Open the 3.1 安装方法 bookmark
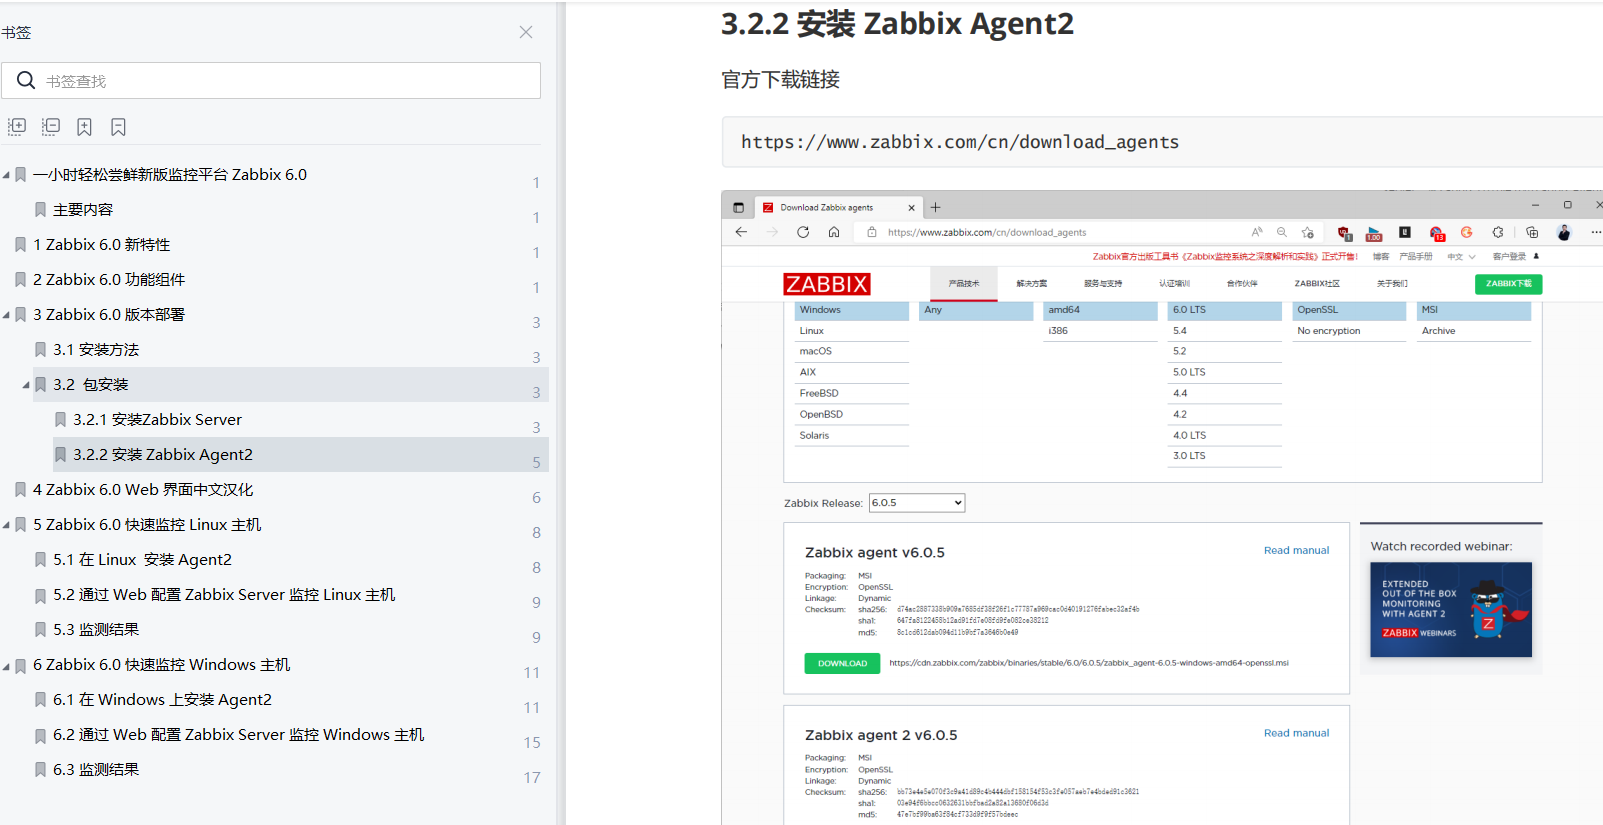 96,349
